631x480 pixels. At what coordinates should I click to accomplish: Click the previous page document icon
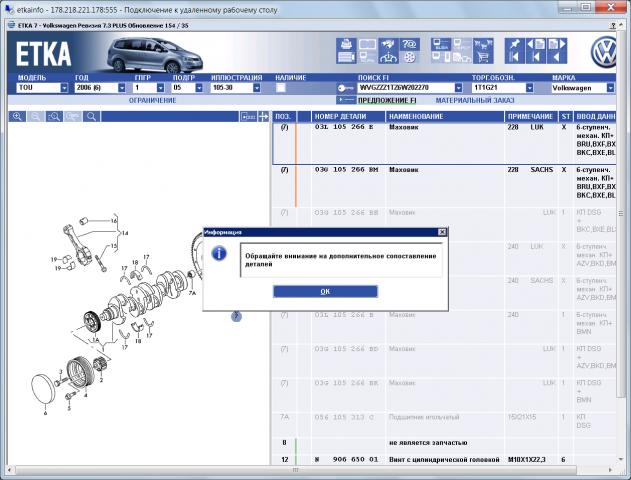pos(536,44)
